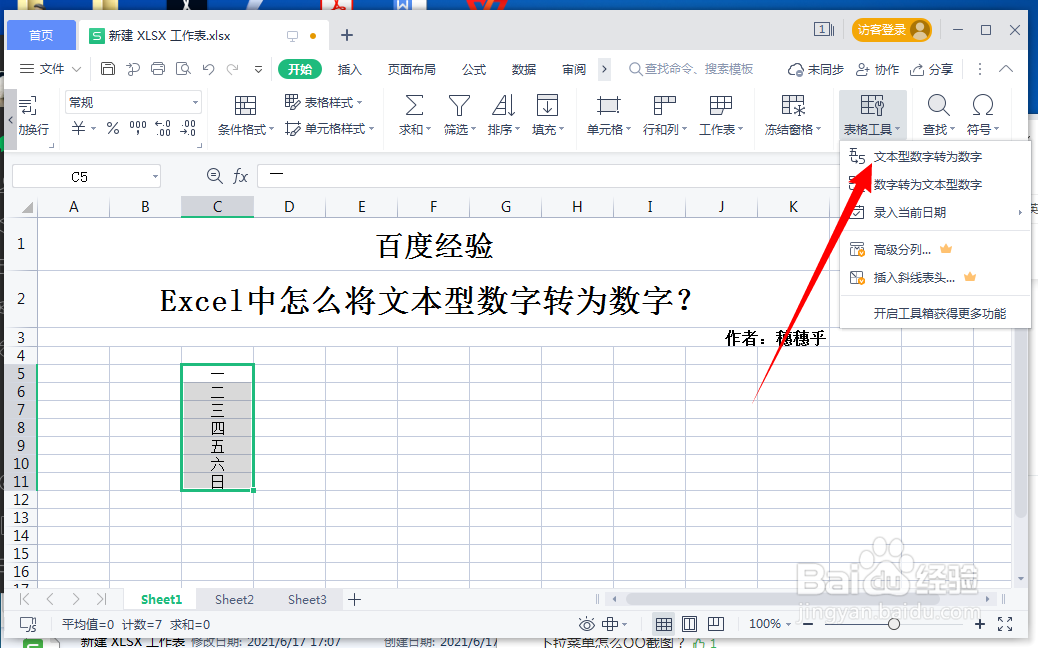Click the Fill (填充) icon
Viewport: 1038px width, 648px height.
click(x=547, y=105)
